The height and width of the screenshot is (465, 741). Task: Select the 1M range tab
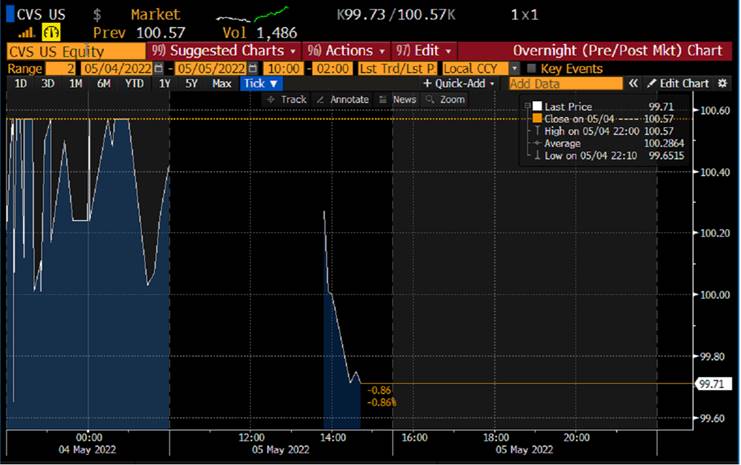point(75,84)
